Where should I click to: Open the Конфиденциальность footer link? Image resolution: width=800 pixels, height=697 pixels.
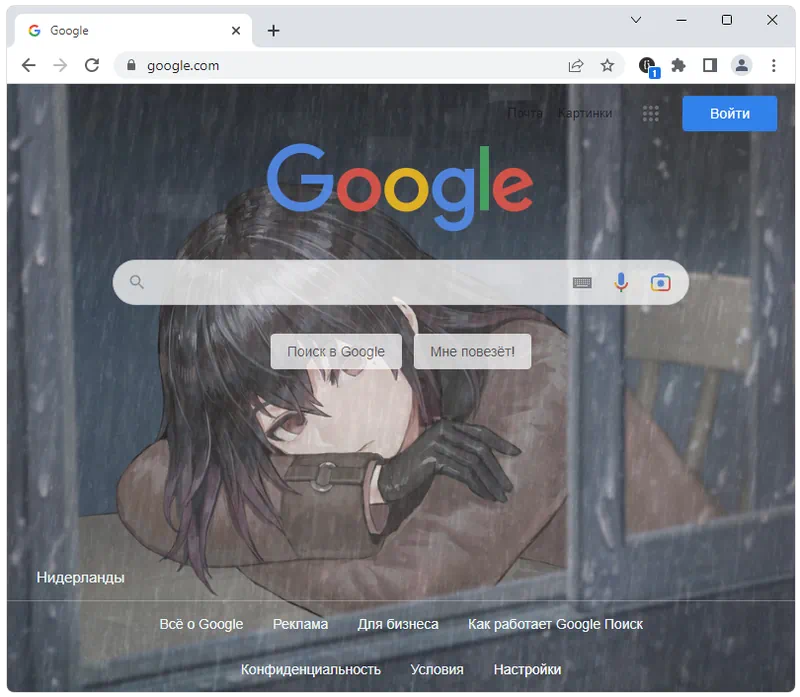point(311,669)
